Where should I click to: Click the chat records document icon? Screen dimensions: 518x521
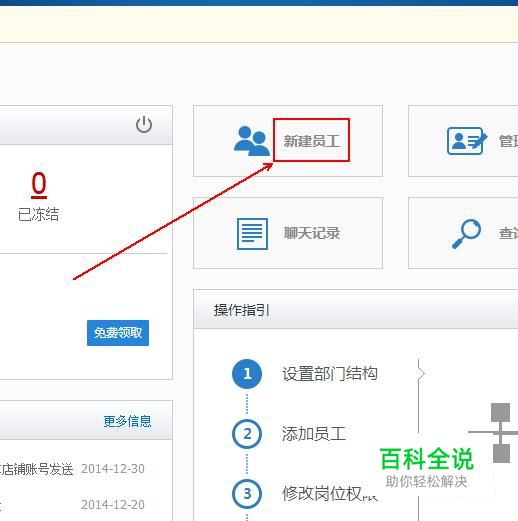pos(252,233)
